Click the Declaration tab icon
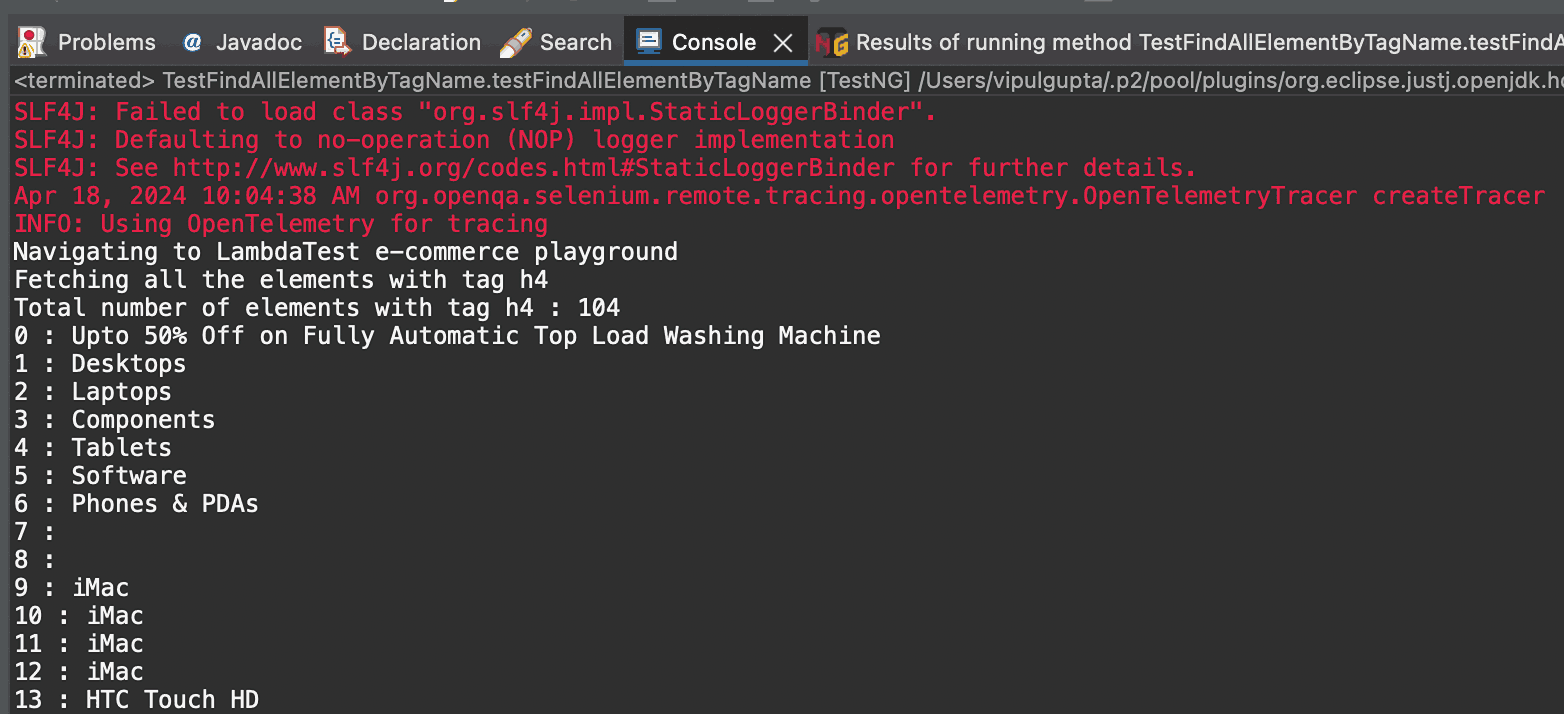This screenshot has height=714, width=1564. (x=337, y=42)
